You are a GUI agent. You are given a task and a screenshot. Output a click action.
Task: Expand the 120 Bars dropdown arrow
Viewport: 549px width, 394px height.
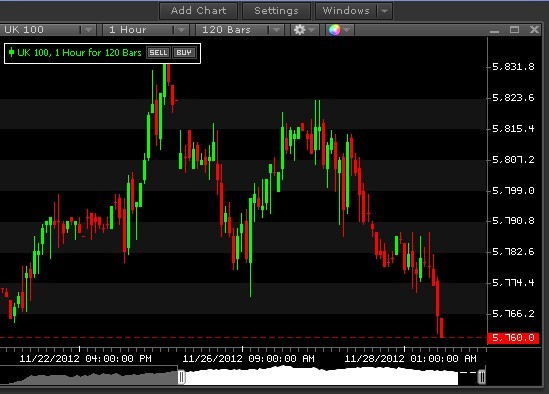(x=276, y=30)
